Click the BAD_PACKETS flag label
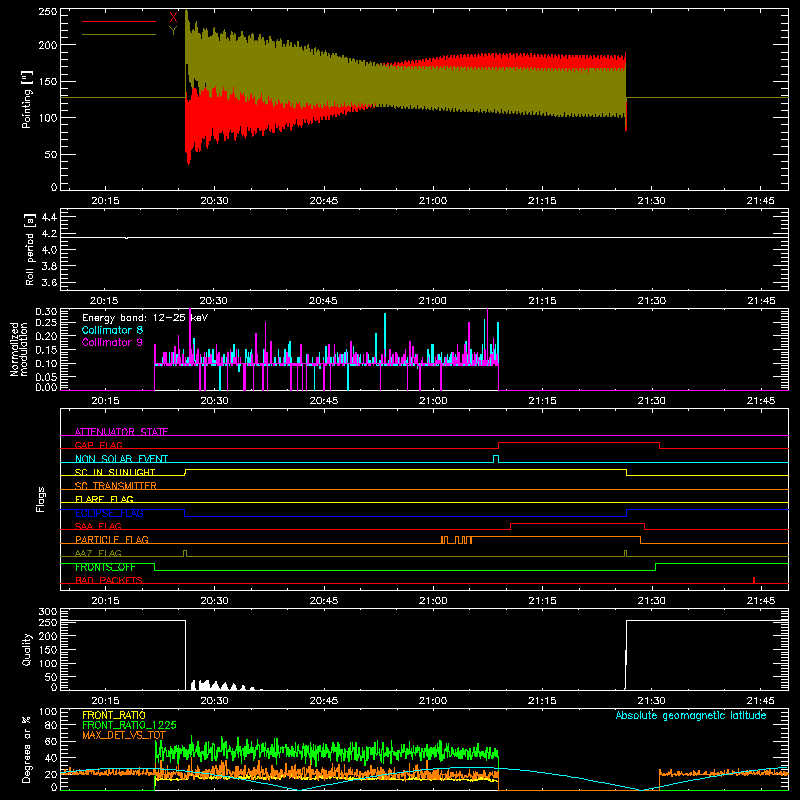 tap(109, 580)
